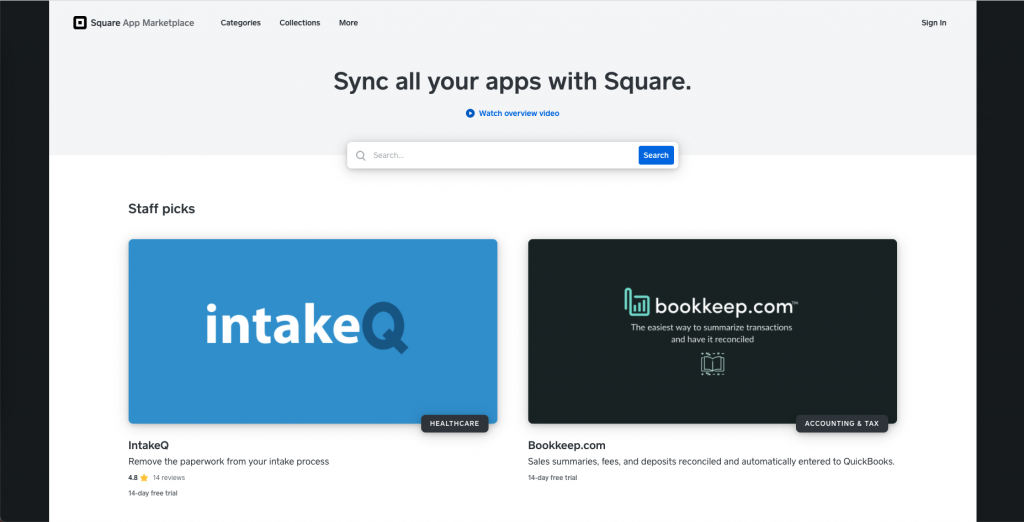Click the 'Sales summaries, fees, and deposits' description
The image size is (1024, 522).
pos(711,461)
